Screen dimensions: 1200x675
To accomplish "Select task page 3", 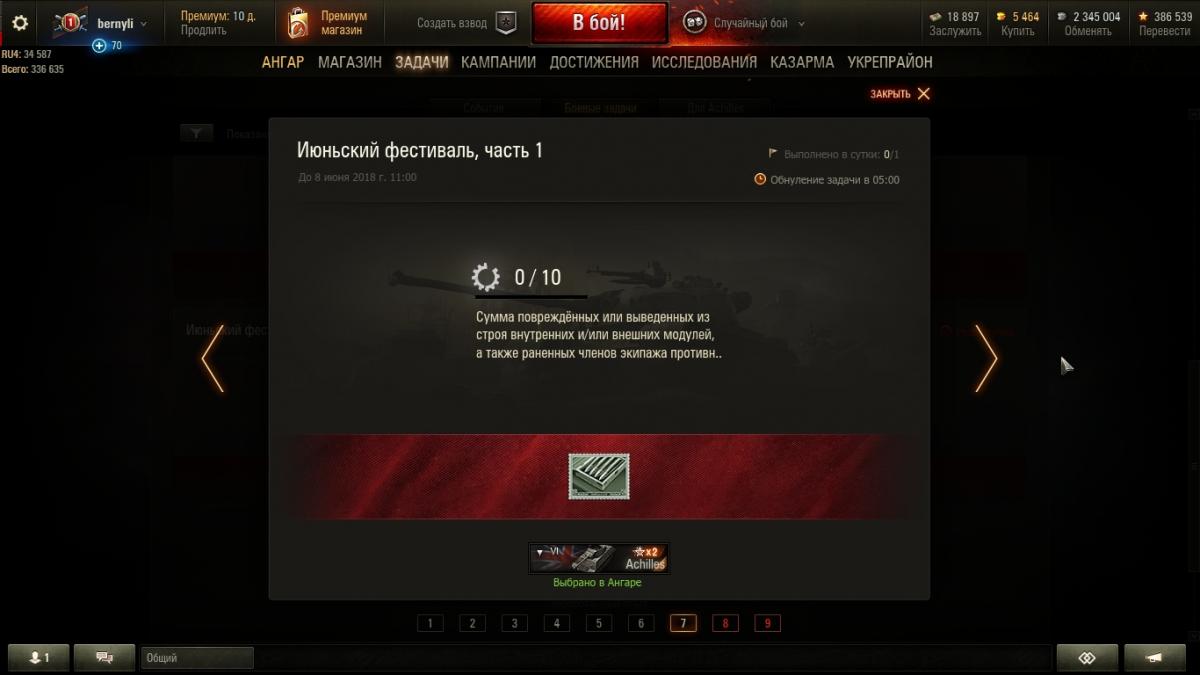I will tap(514, 623).
